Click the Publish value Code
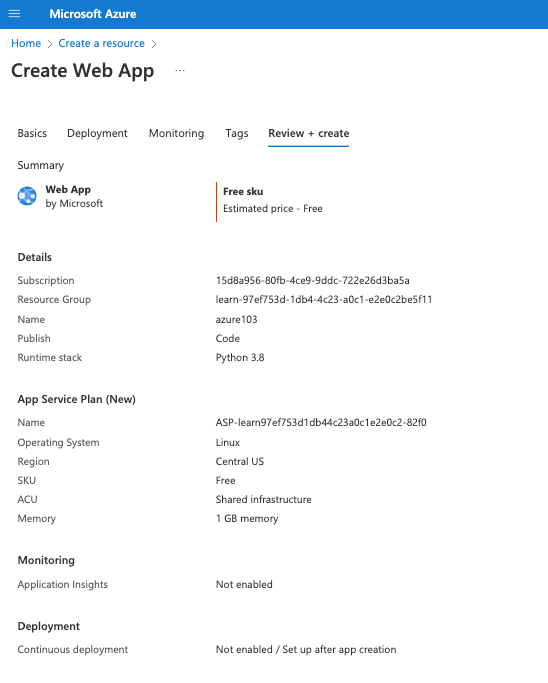Viewport: 548px width, 683px height. (x=228, y=338)
